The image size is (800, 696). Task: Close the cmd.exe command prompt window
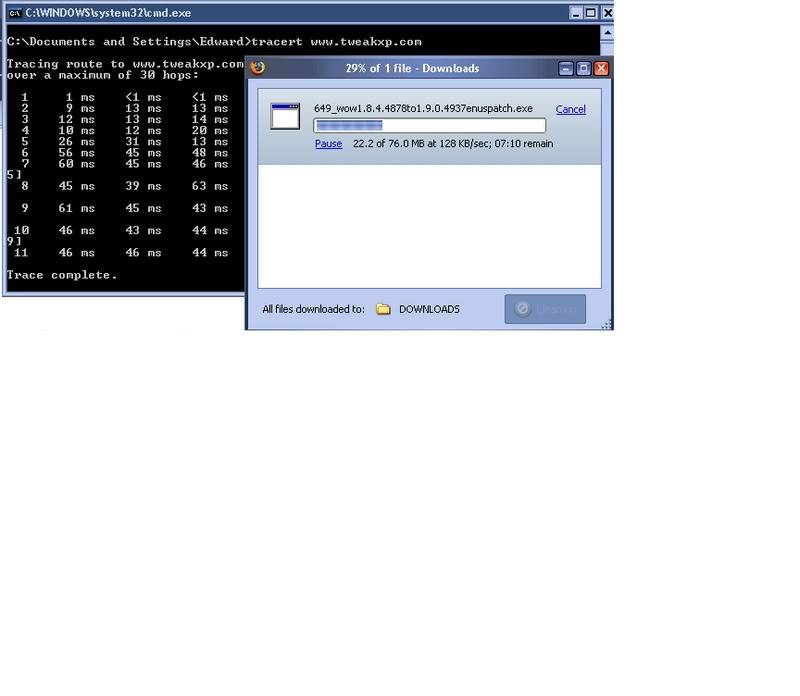[x=606, y=13]
